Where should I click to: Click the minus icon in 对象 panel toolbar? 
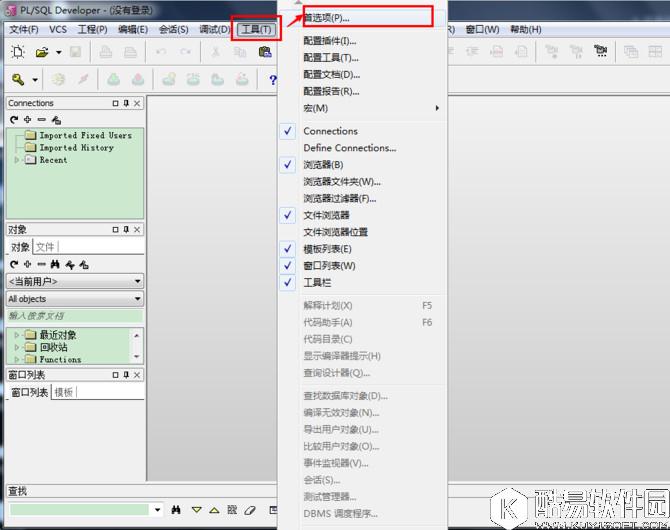point(41,264)
